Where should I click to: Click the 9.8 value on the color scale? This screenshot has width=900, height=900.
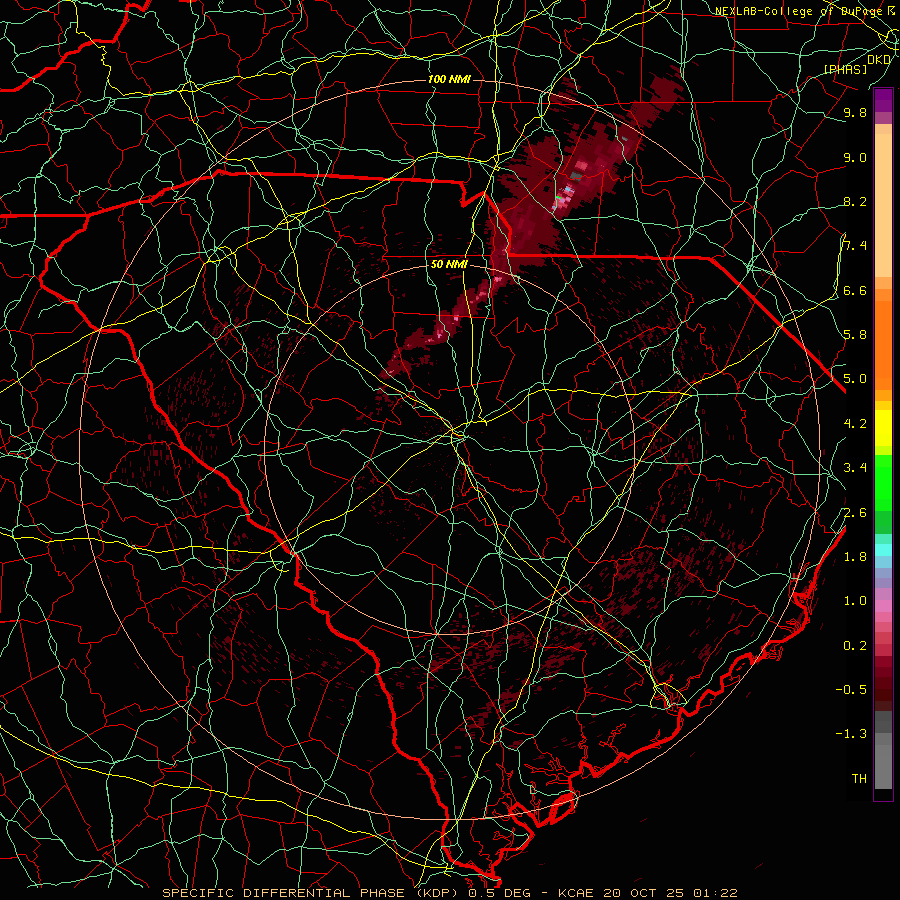click(x=855, y=112)
